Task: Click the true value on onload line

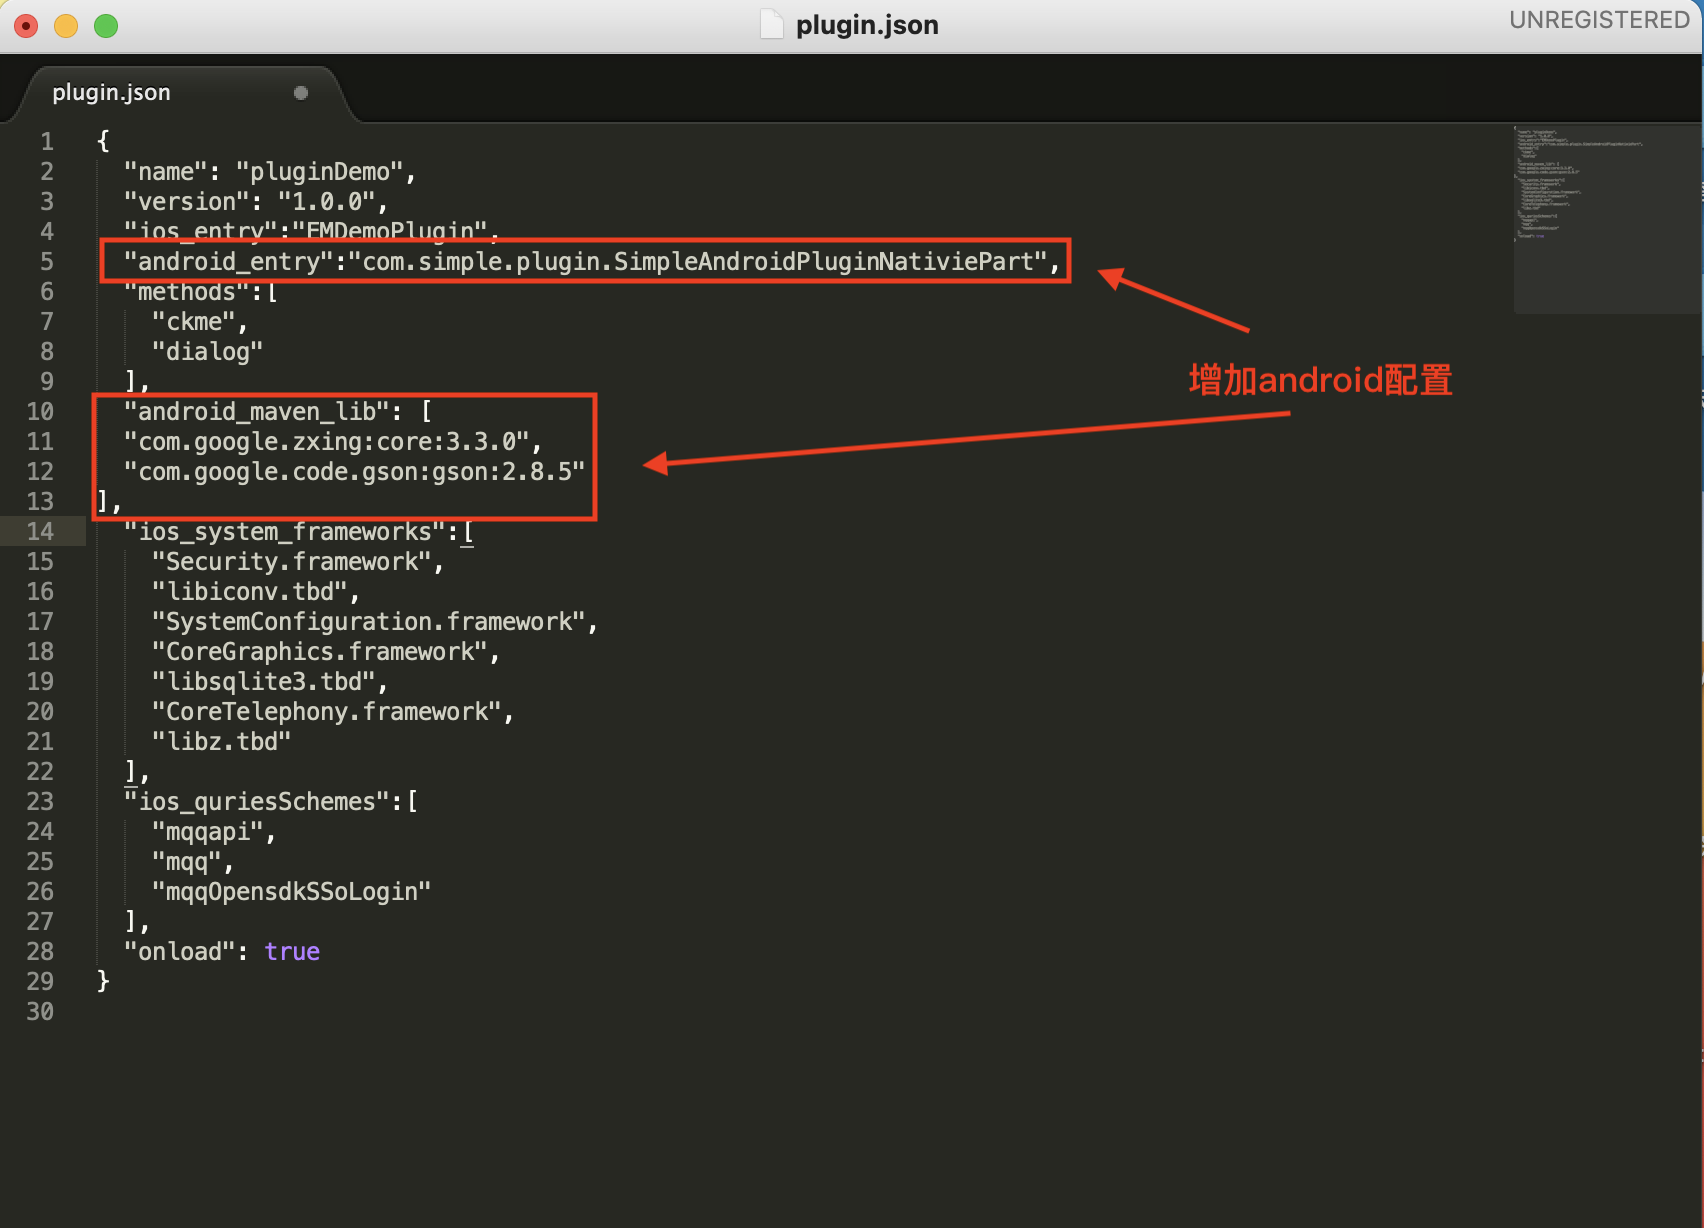Action: tap(292, 952)
